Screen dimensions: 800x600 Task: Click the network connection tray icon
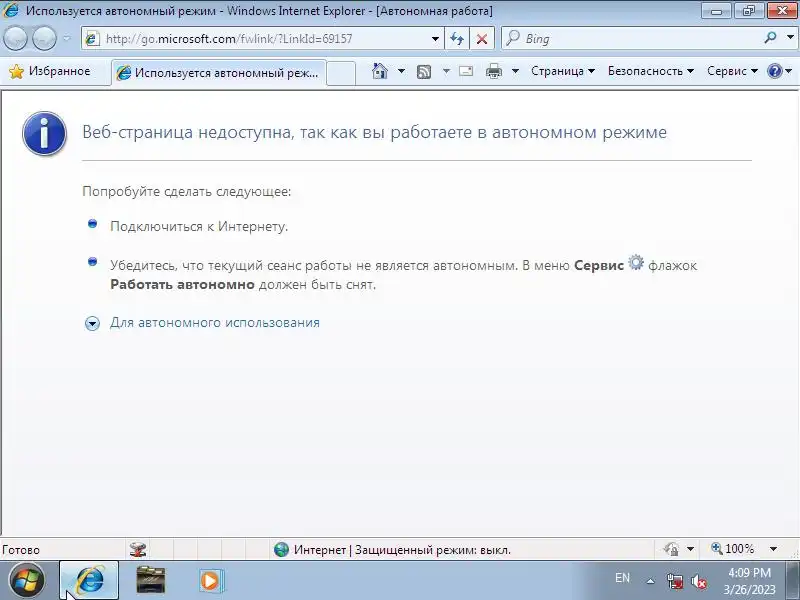pos(674,581)
